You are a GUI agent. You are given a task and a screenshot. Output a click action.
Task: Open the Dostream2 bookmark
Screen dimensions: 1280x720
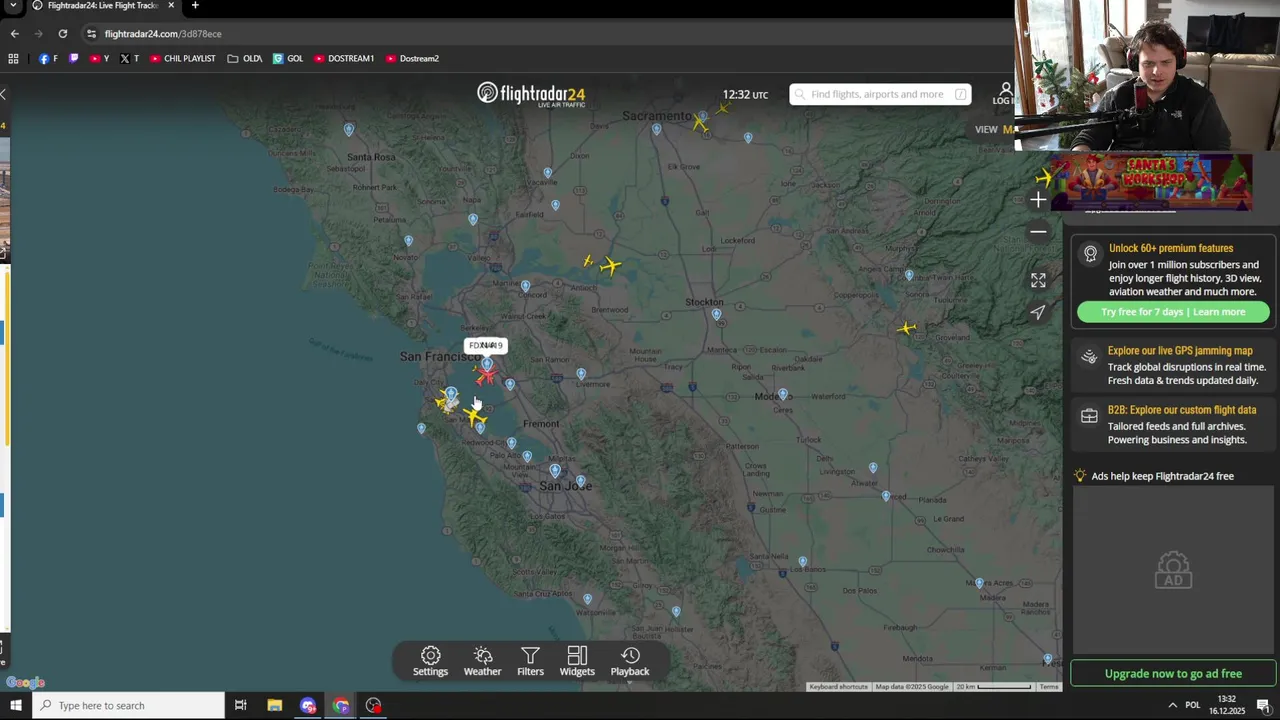pos(412,58)
